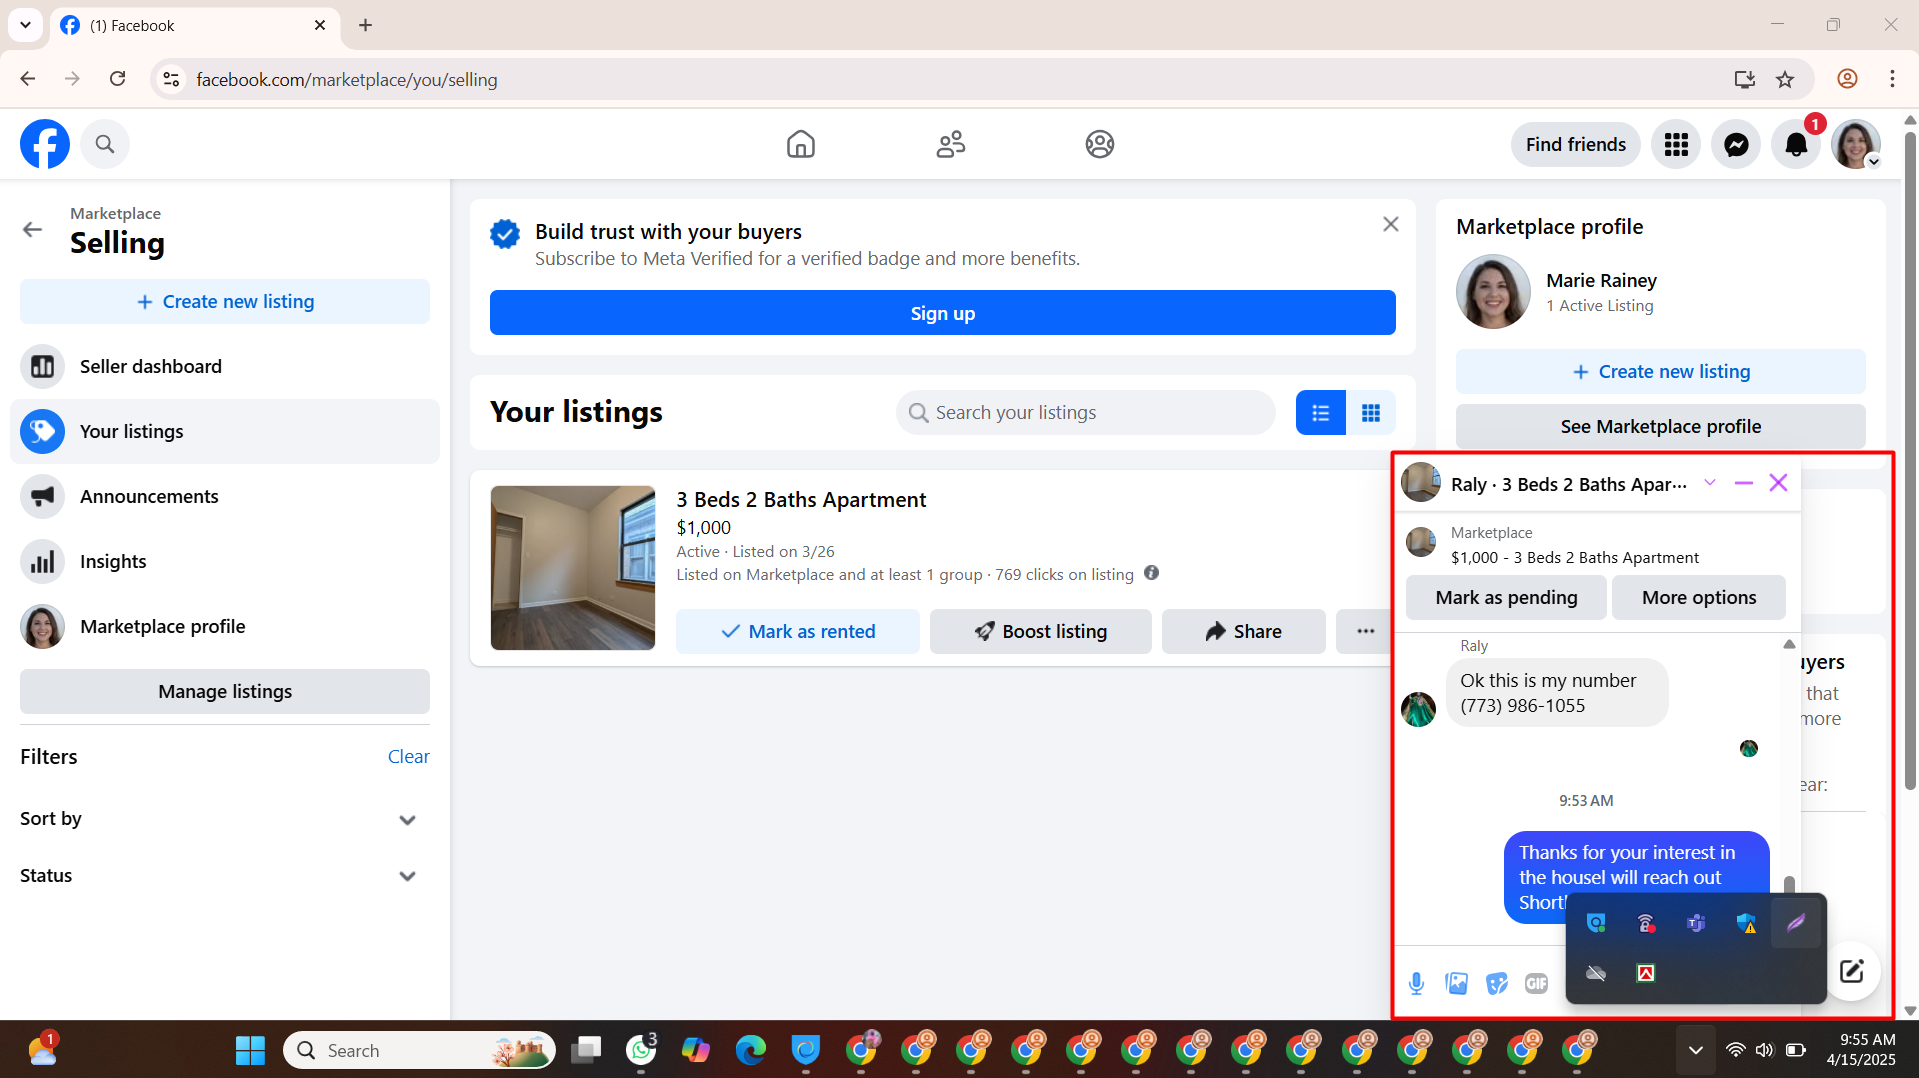Open the account profile picture menu

tap(1856, 144)
